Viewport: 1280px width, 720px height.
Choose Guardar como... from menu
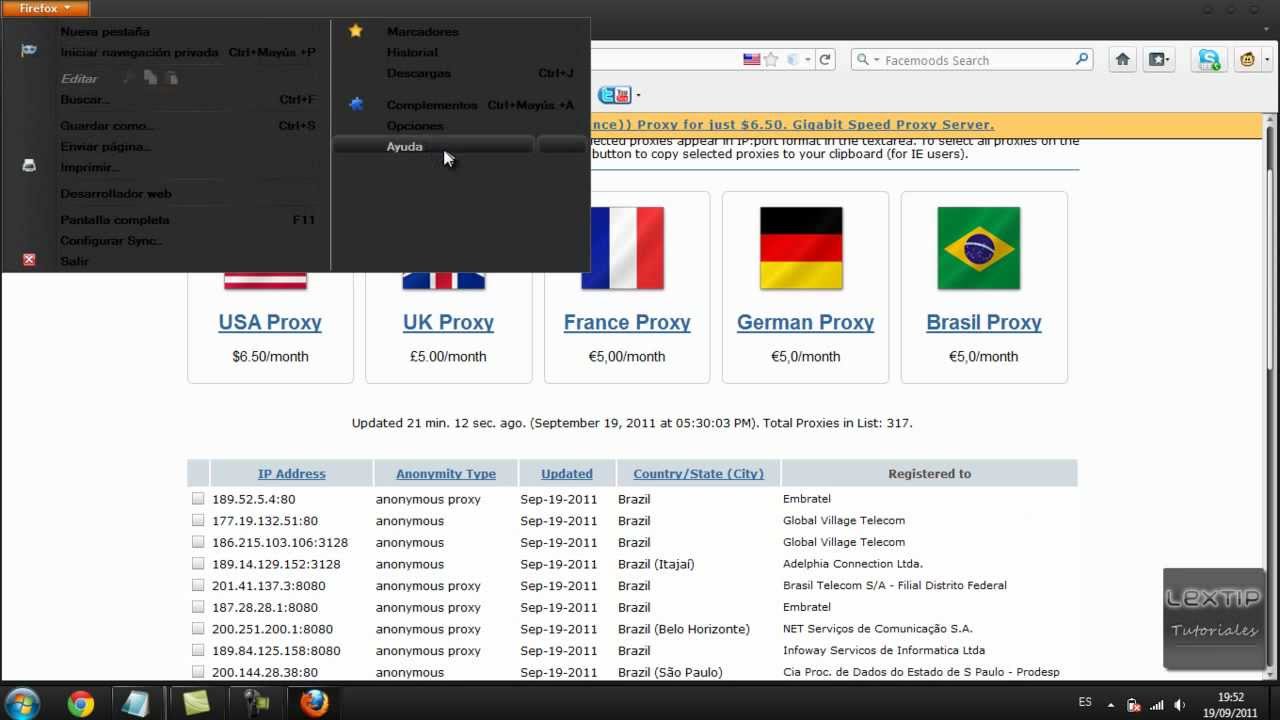(107, 126)
